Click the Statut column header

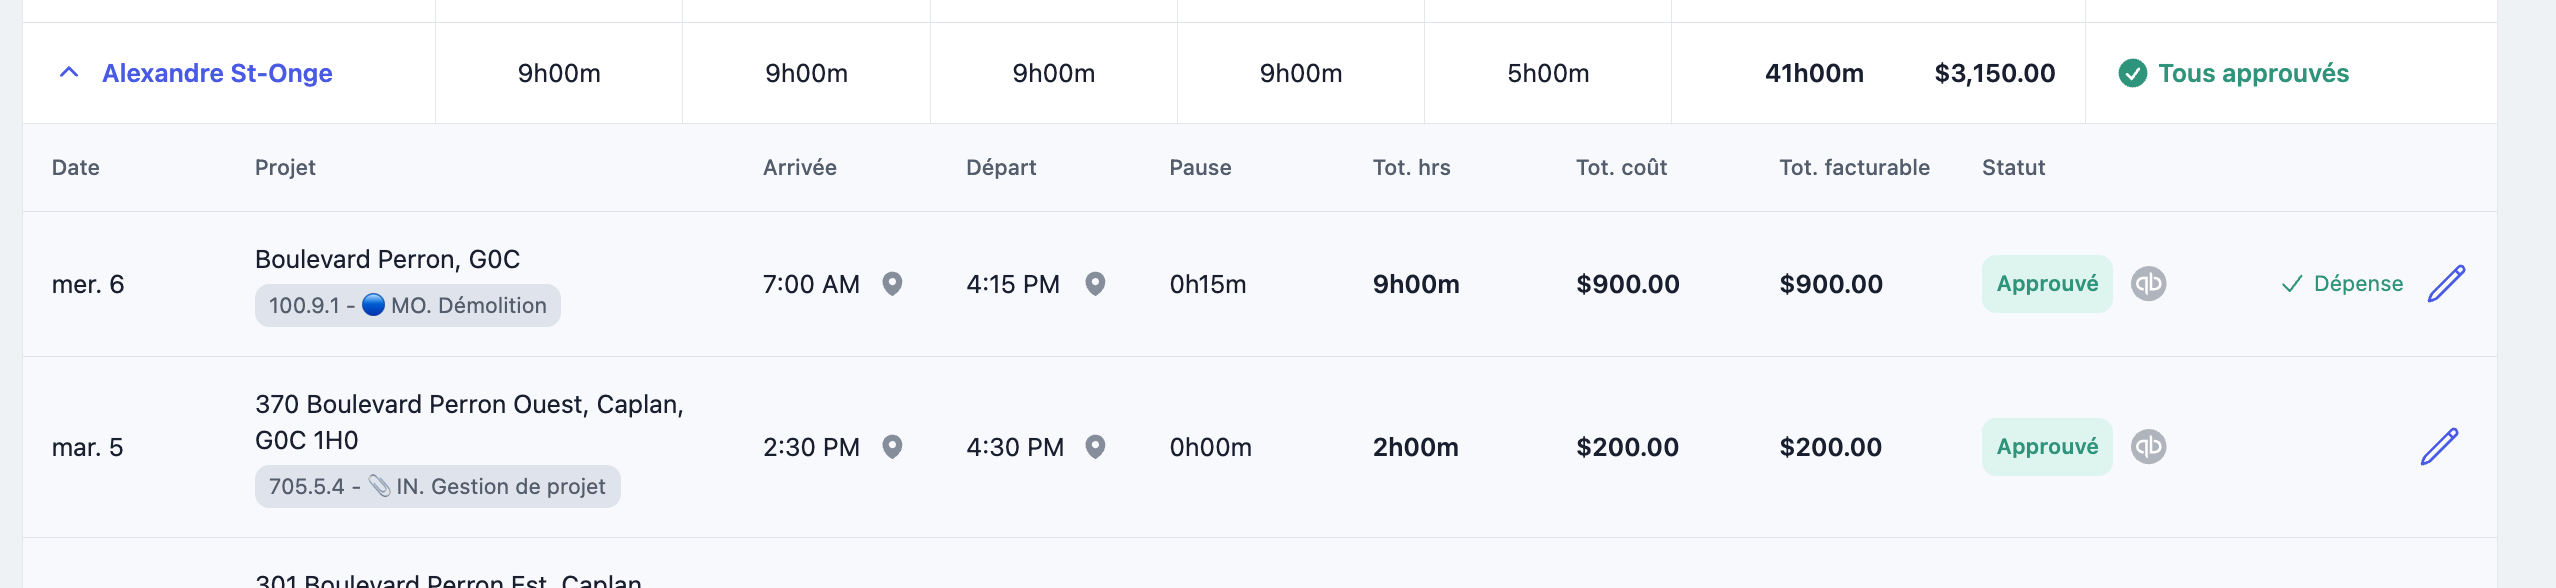coord(2013,168)
